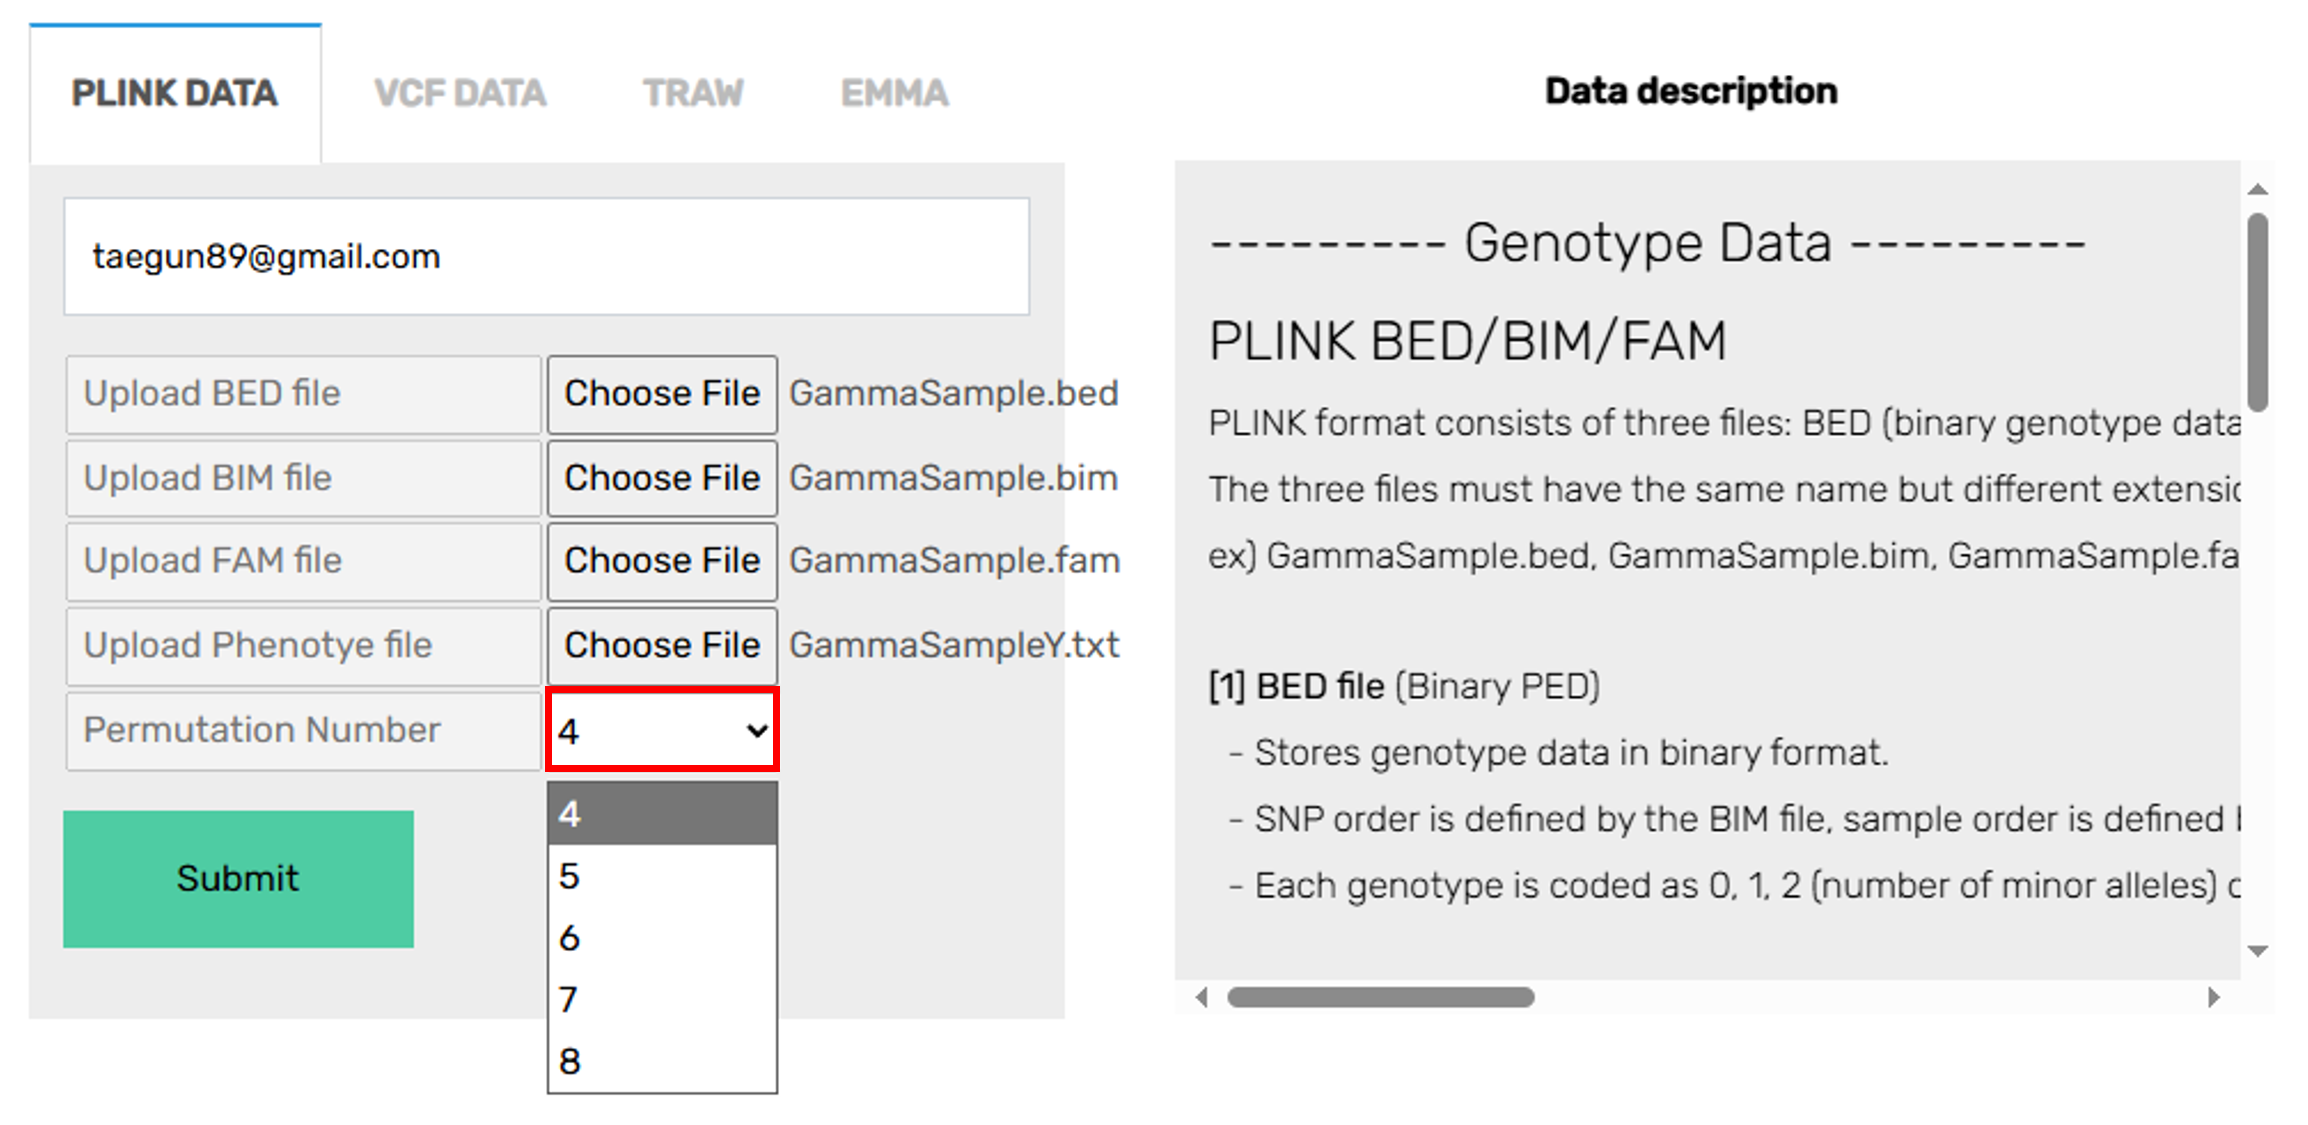
Task: Select the TRAW tab
Action: [693, 93]
